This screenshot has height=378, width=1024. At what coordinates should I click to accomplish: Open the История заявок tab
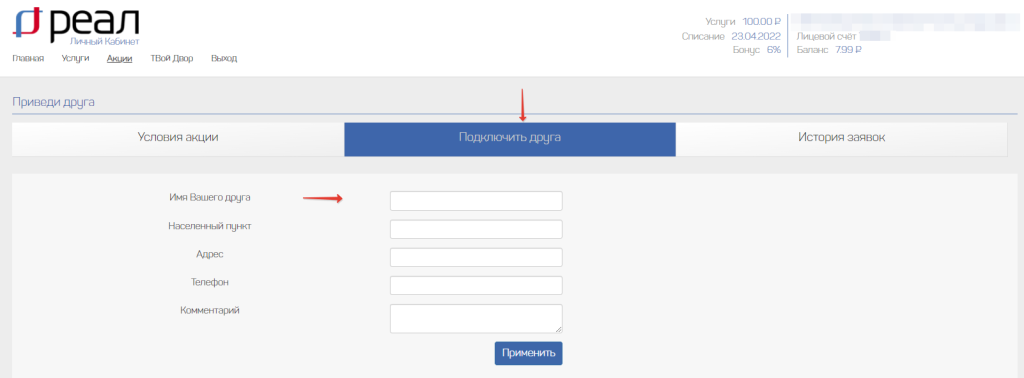pos(842,139)
